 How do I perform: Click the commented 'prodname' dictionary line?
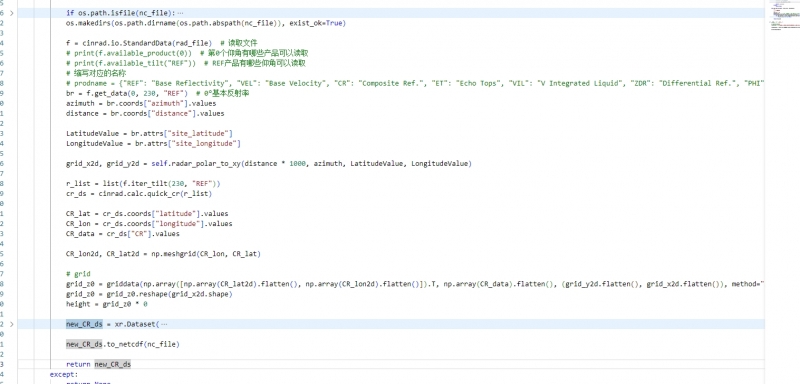(414, 83)
